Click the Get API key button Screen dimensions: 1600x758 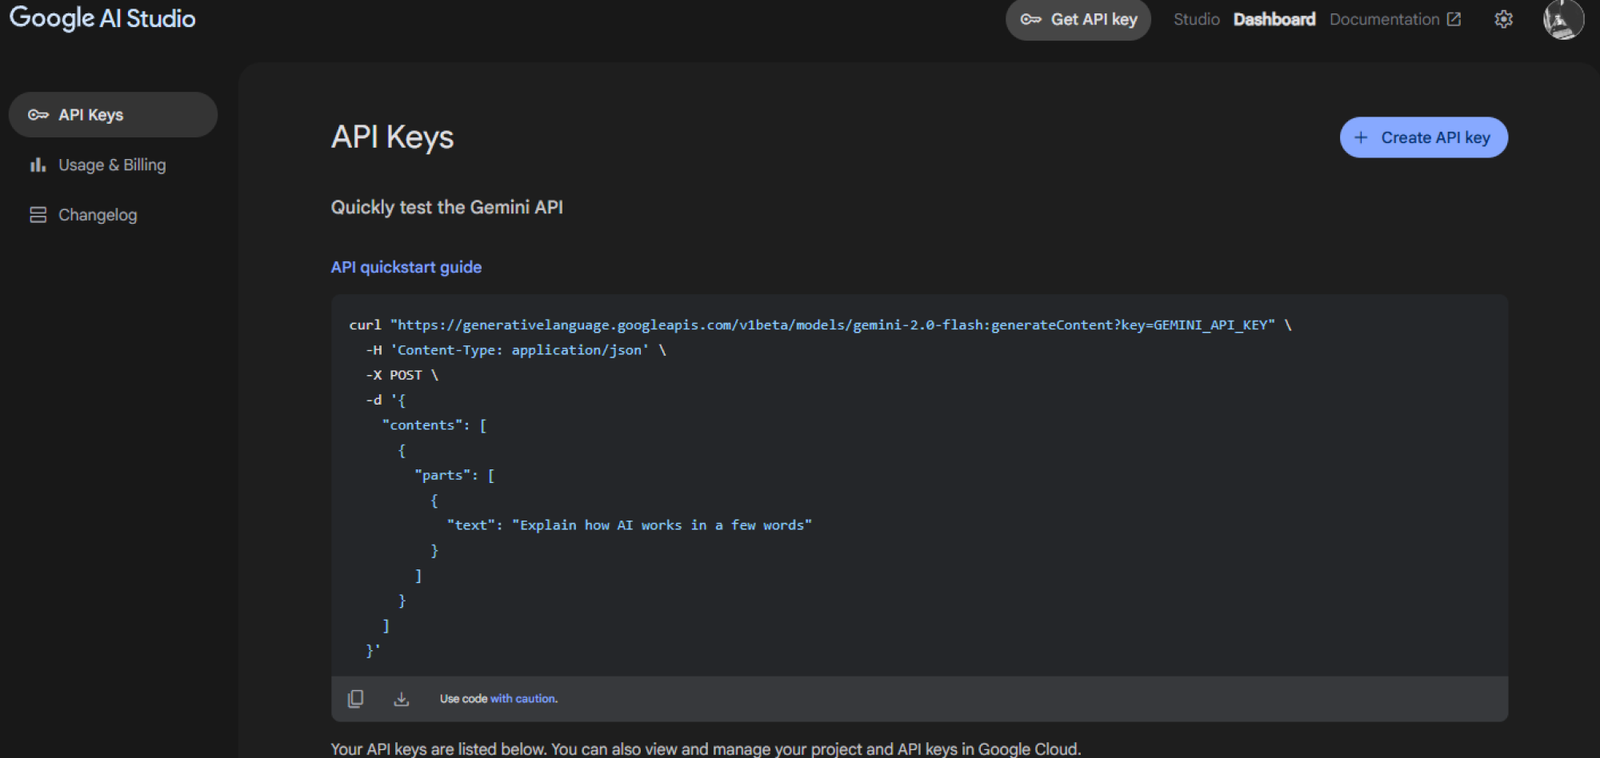pyautogui.click(x=1078, y=20)
